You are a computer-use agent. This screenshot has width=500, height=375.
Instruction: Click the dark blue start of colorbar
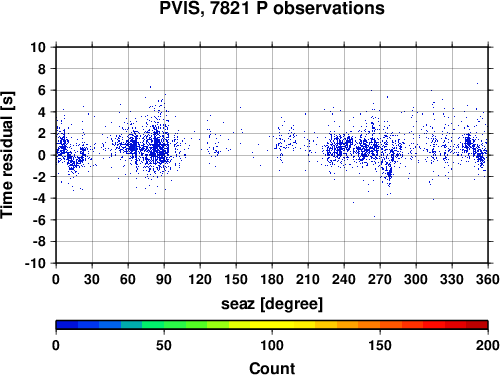point(67,325)
